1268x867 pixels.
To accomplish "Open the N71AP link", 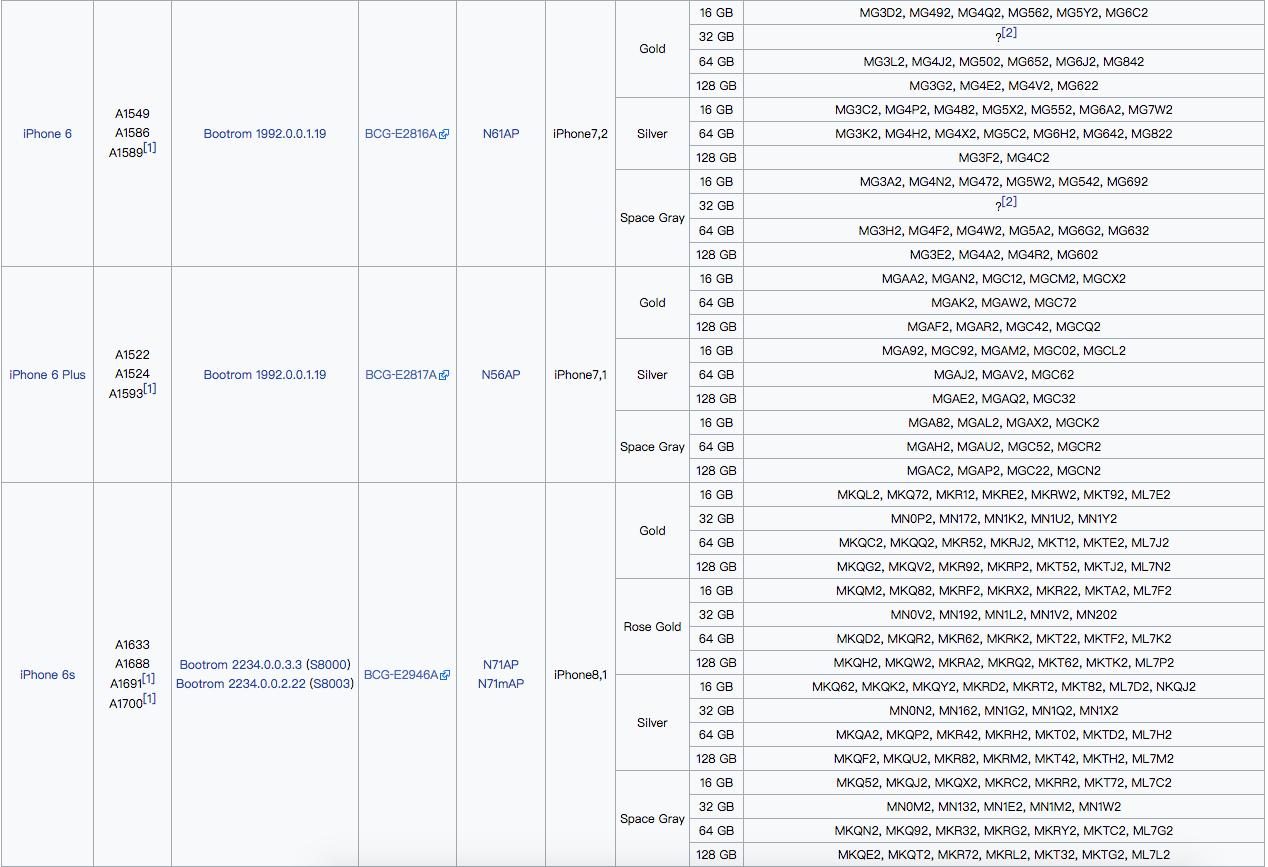I will tap(500, 665).
